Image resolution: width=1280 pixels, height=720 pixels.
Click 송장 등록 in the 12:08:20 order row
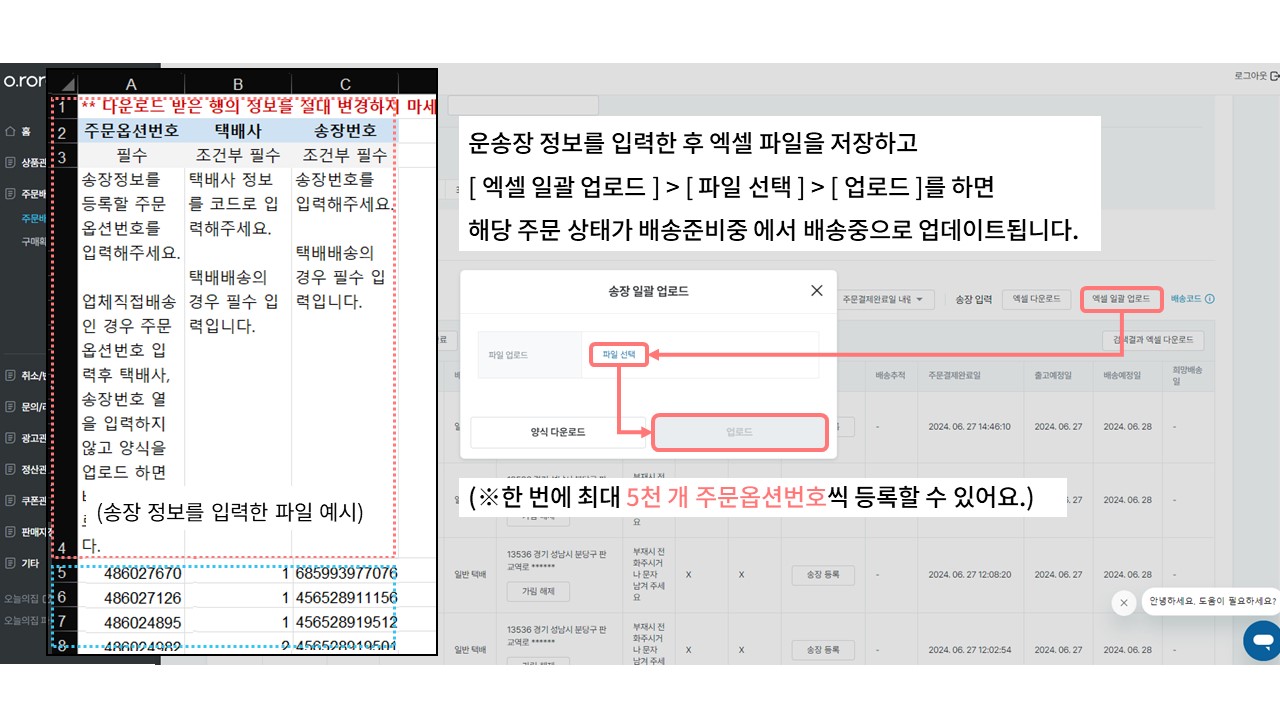coord(822,575)
